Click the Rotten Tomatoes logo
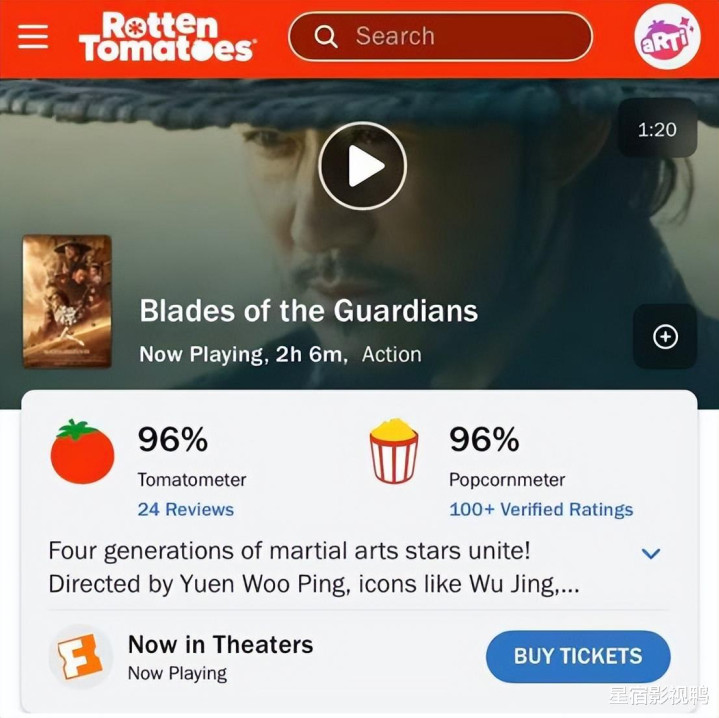 (167, 37)
